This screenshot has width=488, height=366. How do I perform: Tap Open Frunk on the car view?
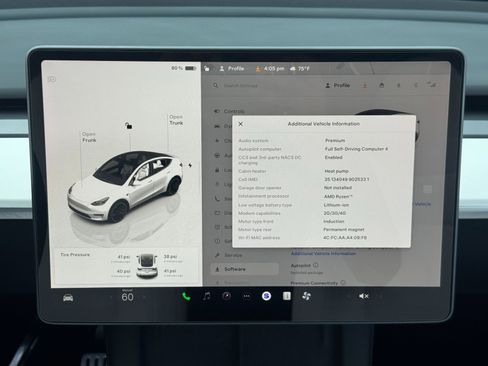pos(89,137)
